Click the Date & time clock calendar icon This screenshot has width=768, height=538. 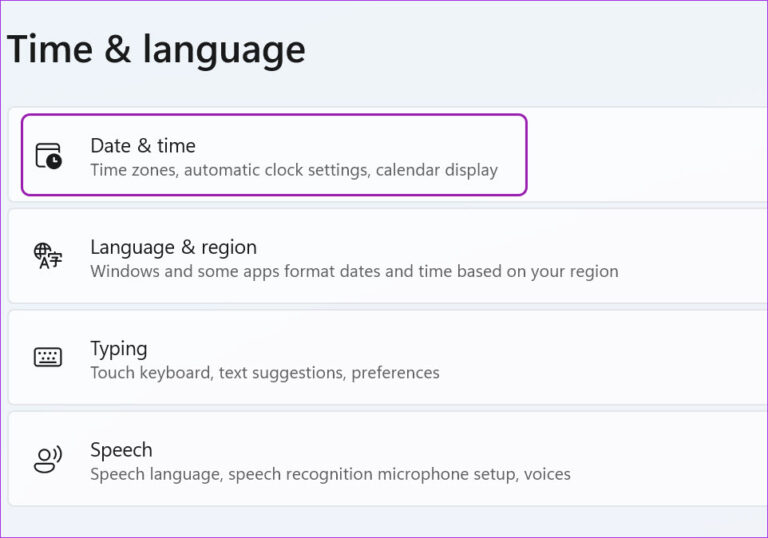click(48, 156)
